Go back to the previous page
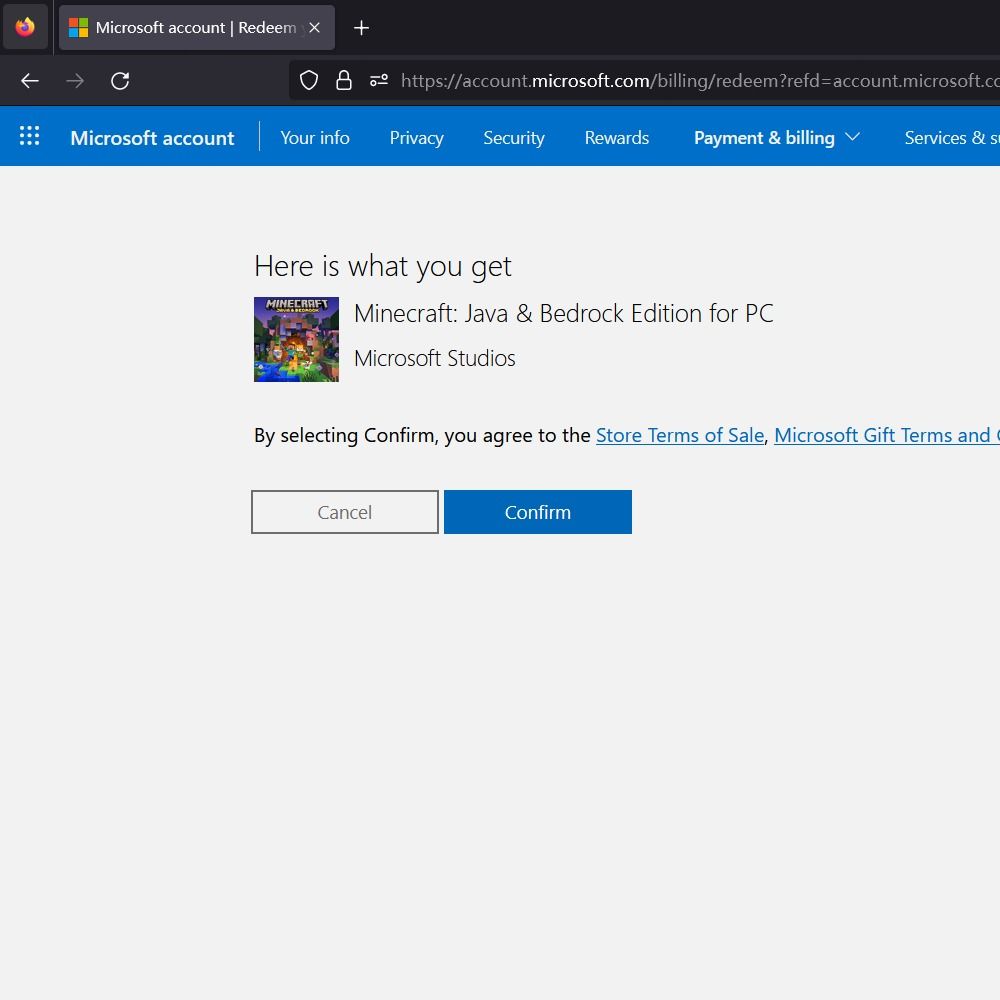 point(30,81)
